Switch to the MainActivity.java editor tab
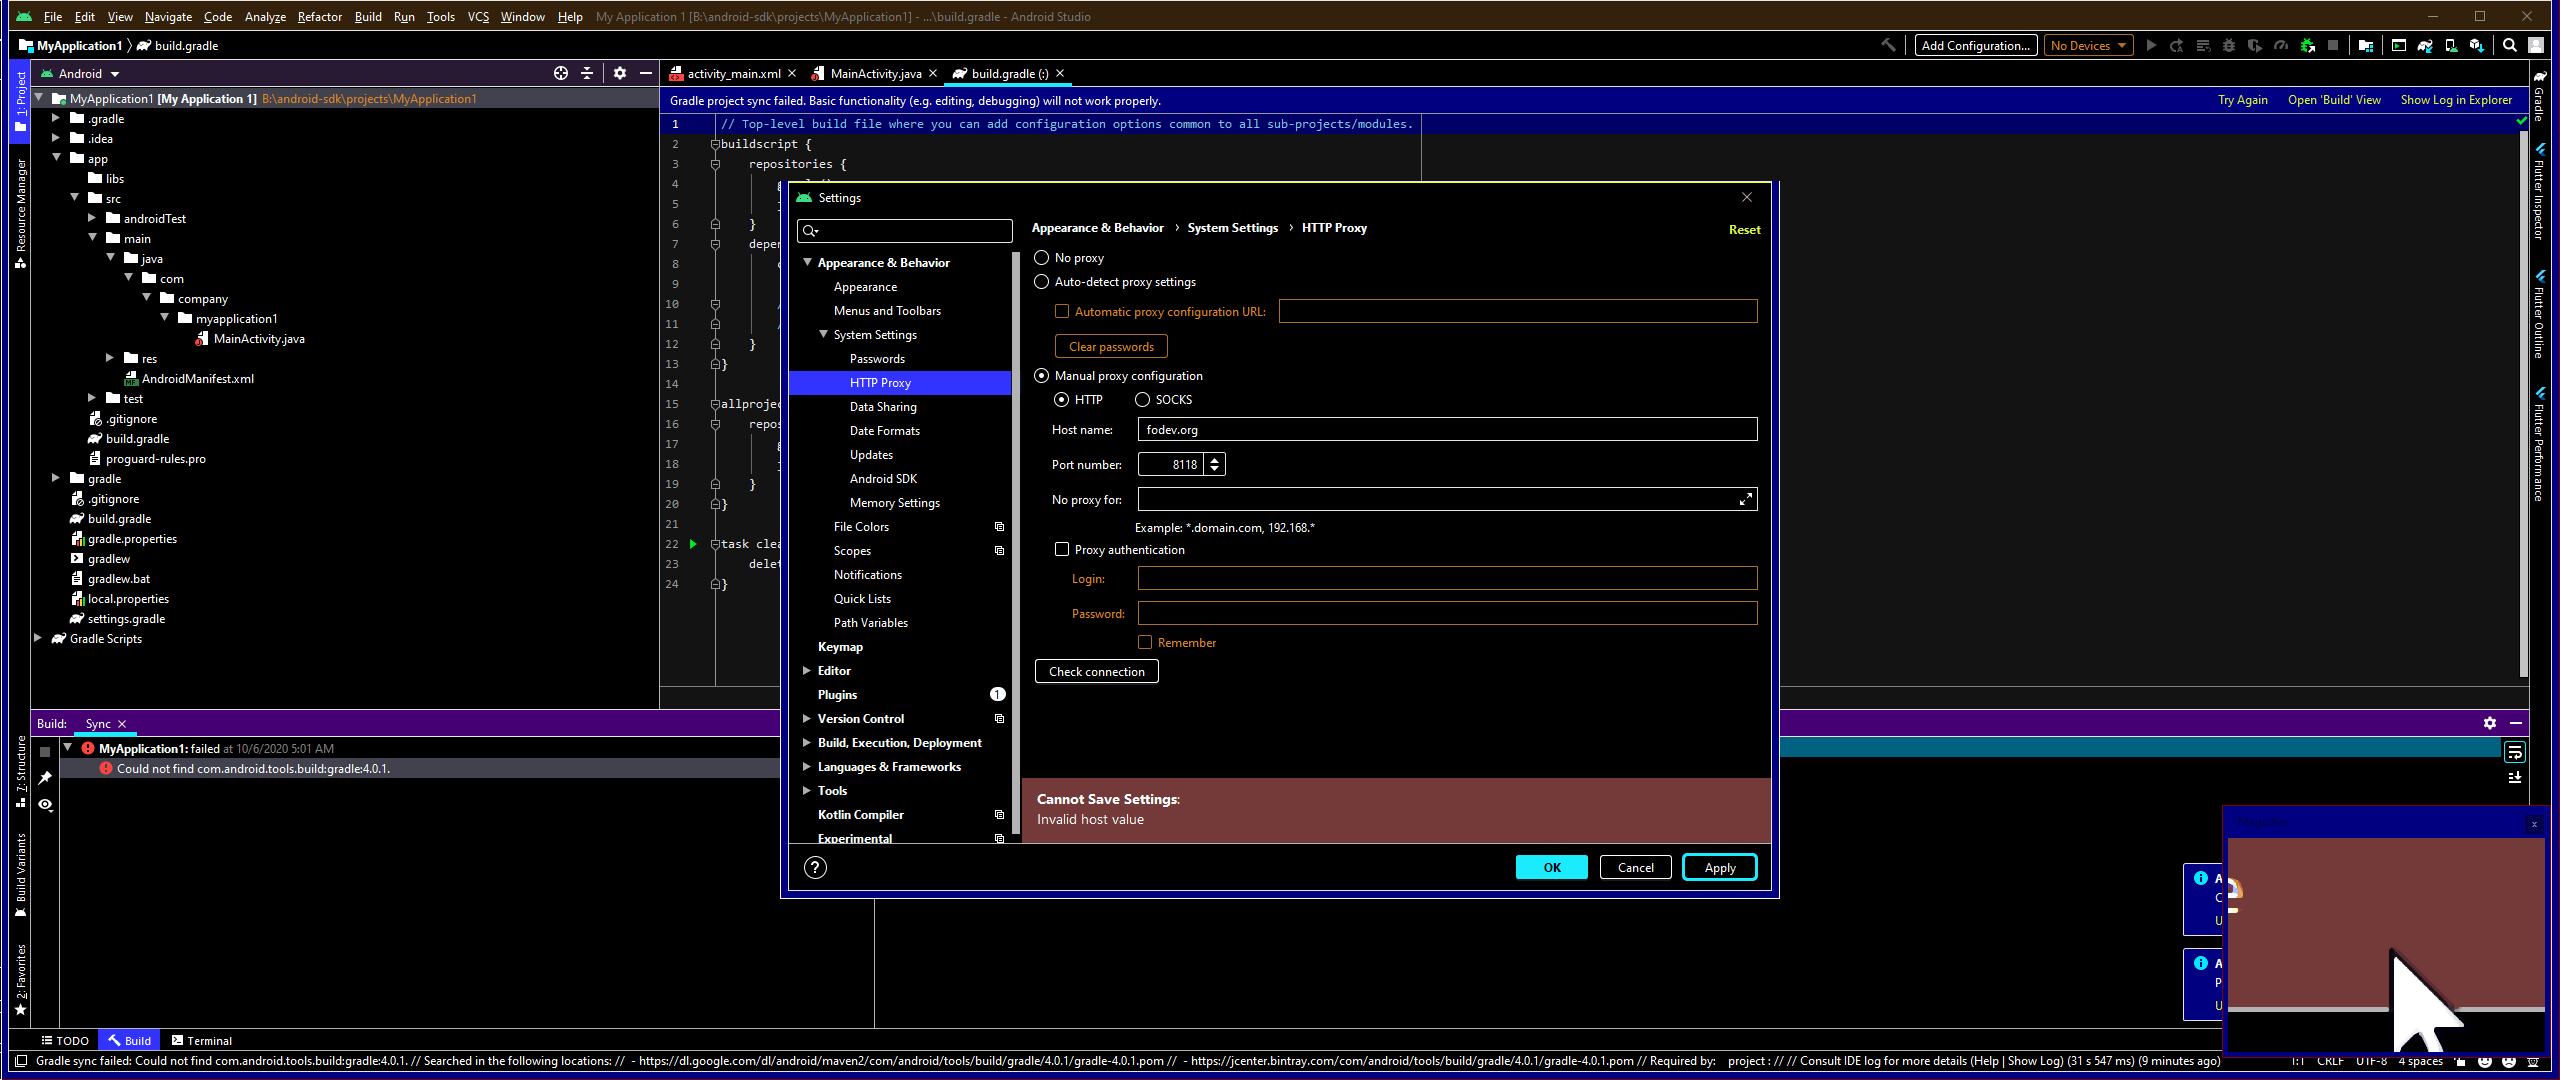Screen dimensions: 2560x1080 pyautogui.click(x=873, y=73)
